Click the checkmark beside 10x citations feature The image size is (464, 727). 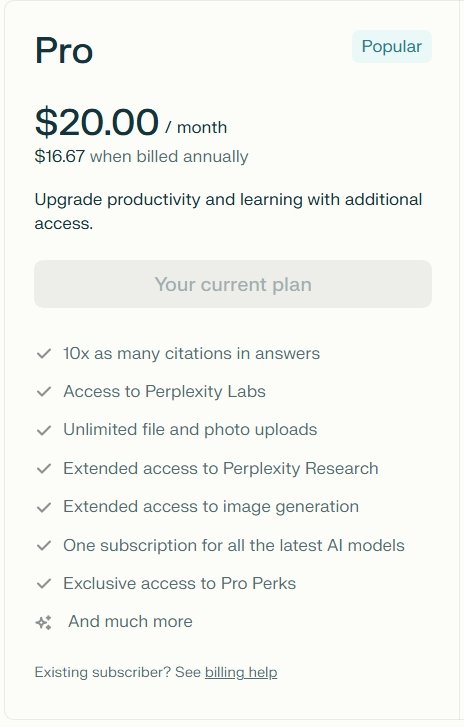coord(44,354)
